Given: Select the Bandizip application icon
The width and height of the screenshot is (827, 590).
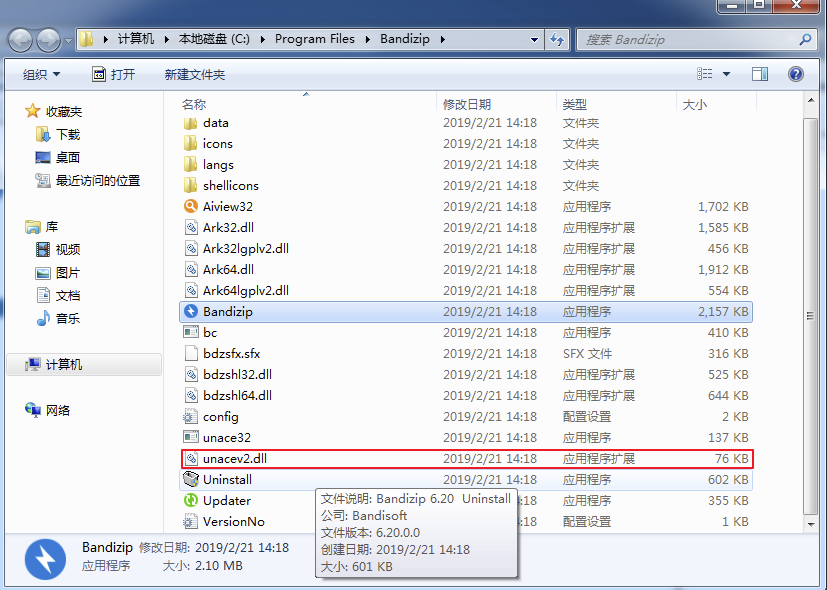Looking at the screenshot, I should coord(190,312).
